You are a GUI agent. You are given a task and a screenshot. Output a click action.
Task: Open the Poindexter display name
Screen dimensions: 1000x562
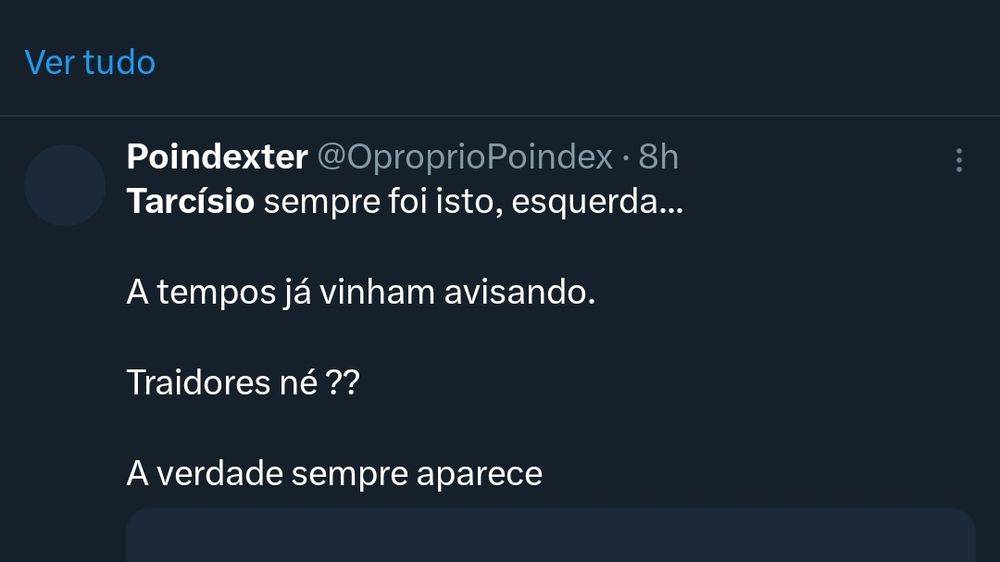point(217,157)
